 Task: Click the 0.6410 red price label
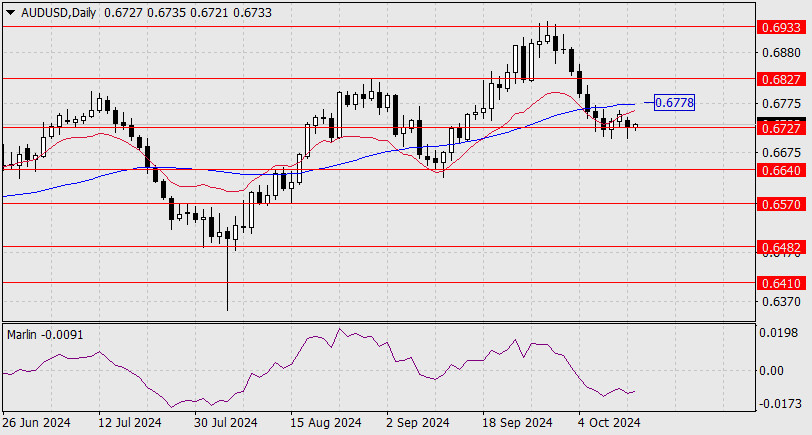(782, 283)
